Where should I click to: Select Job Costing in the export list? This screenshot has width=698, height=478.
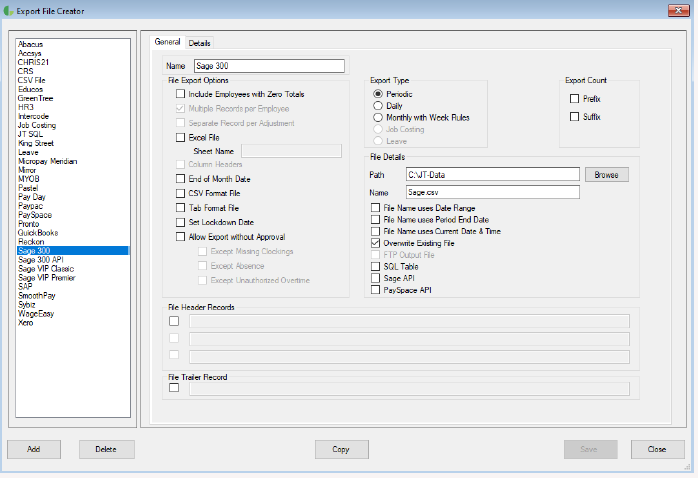(x=73, y=125)
